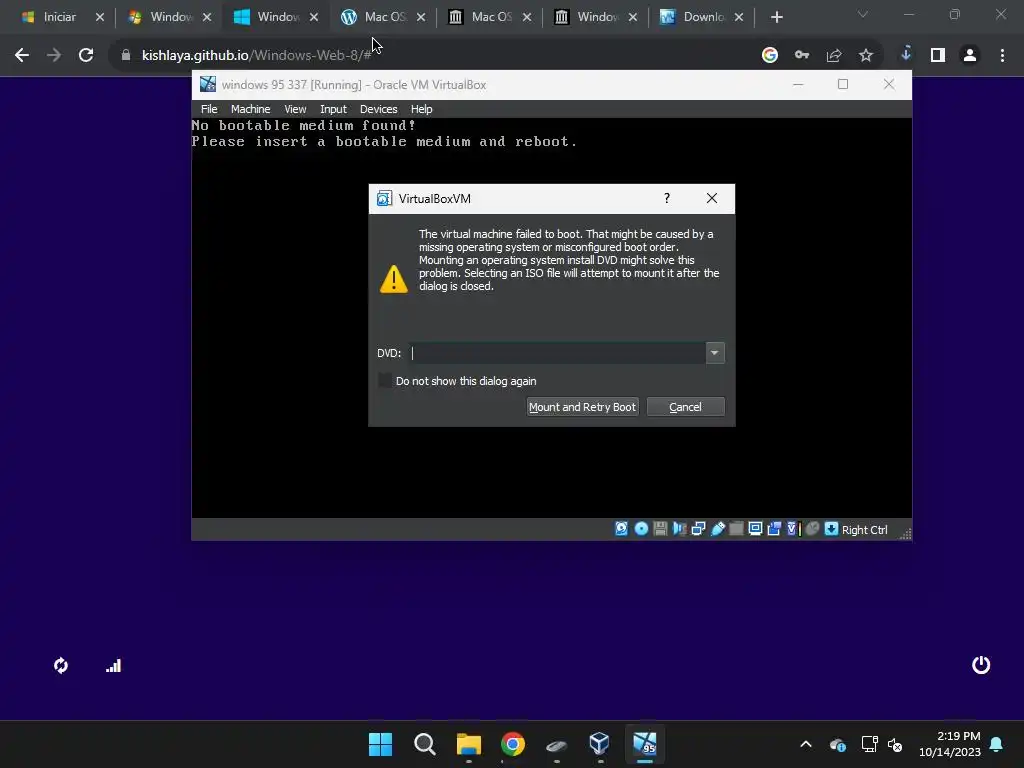
Task: Click the audio status icon
Action: click(x=679, y=529)
